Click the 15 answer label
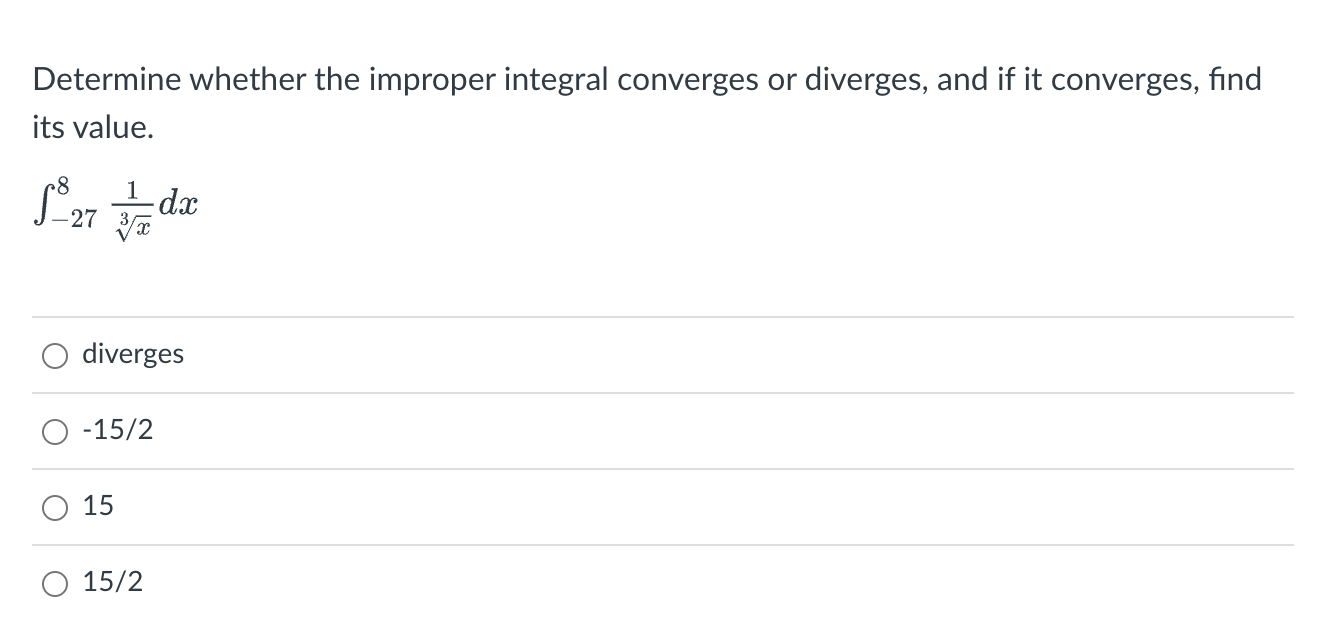 click(x=97, y=506)
